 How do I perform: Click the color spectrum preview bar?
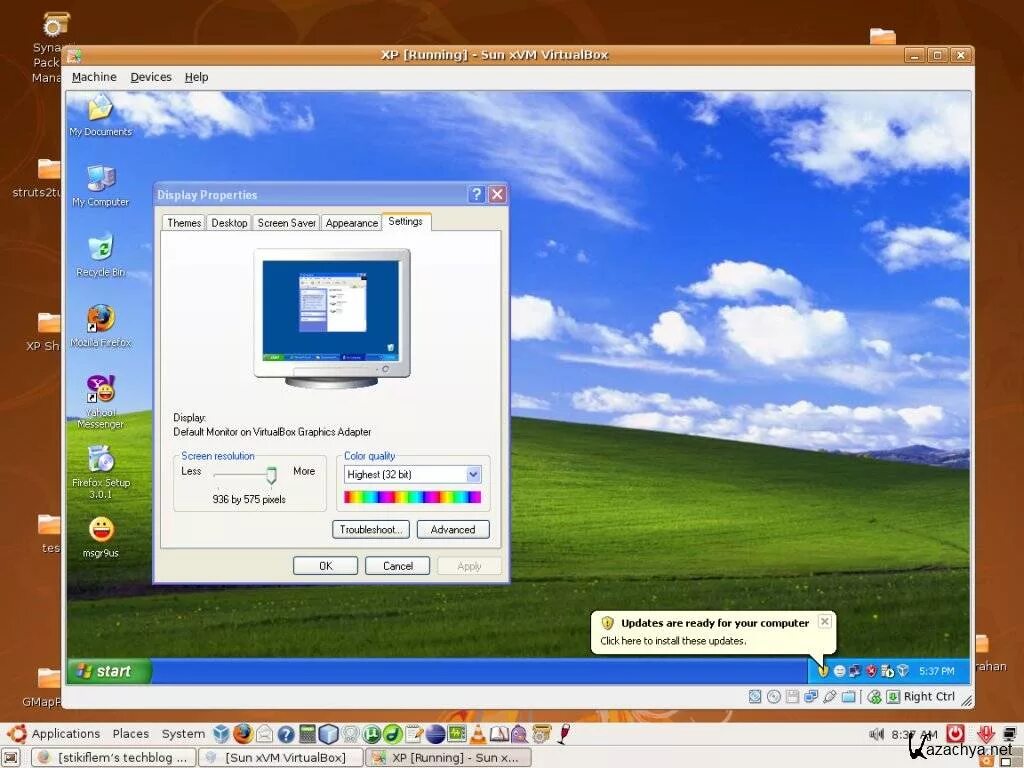(x=413, y=498)
